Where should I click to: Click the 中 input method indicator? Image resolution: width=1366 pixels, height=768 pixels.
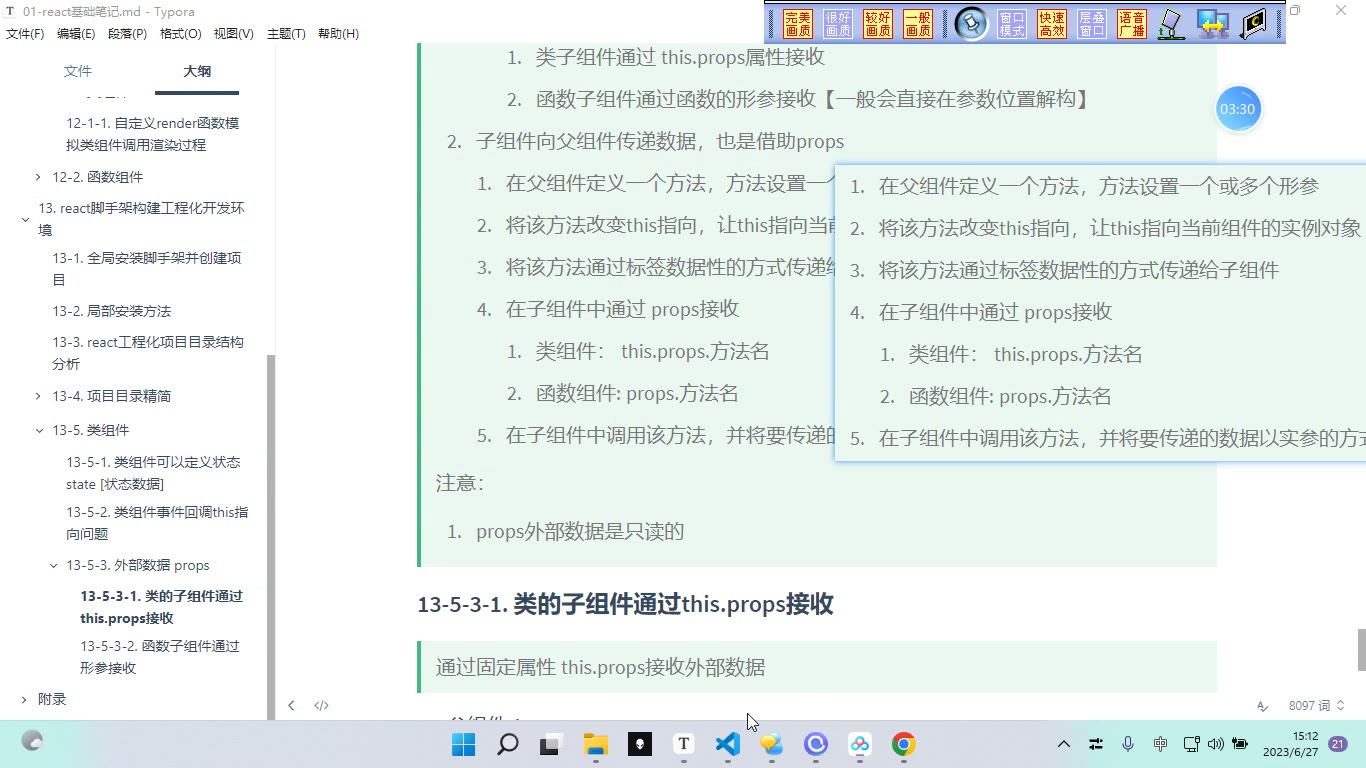coord(1160,744)
